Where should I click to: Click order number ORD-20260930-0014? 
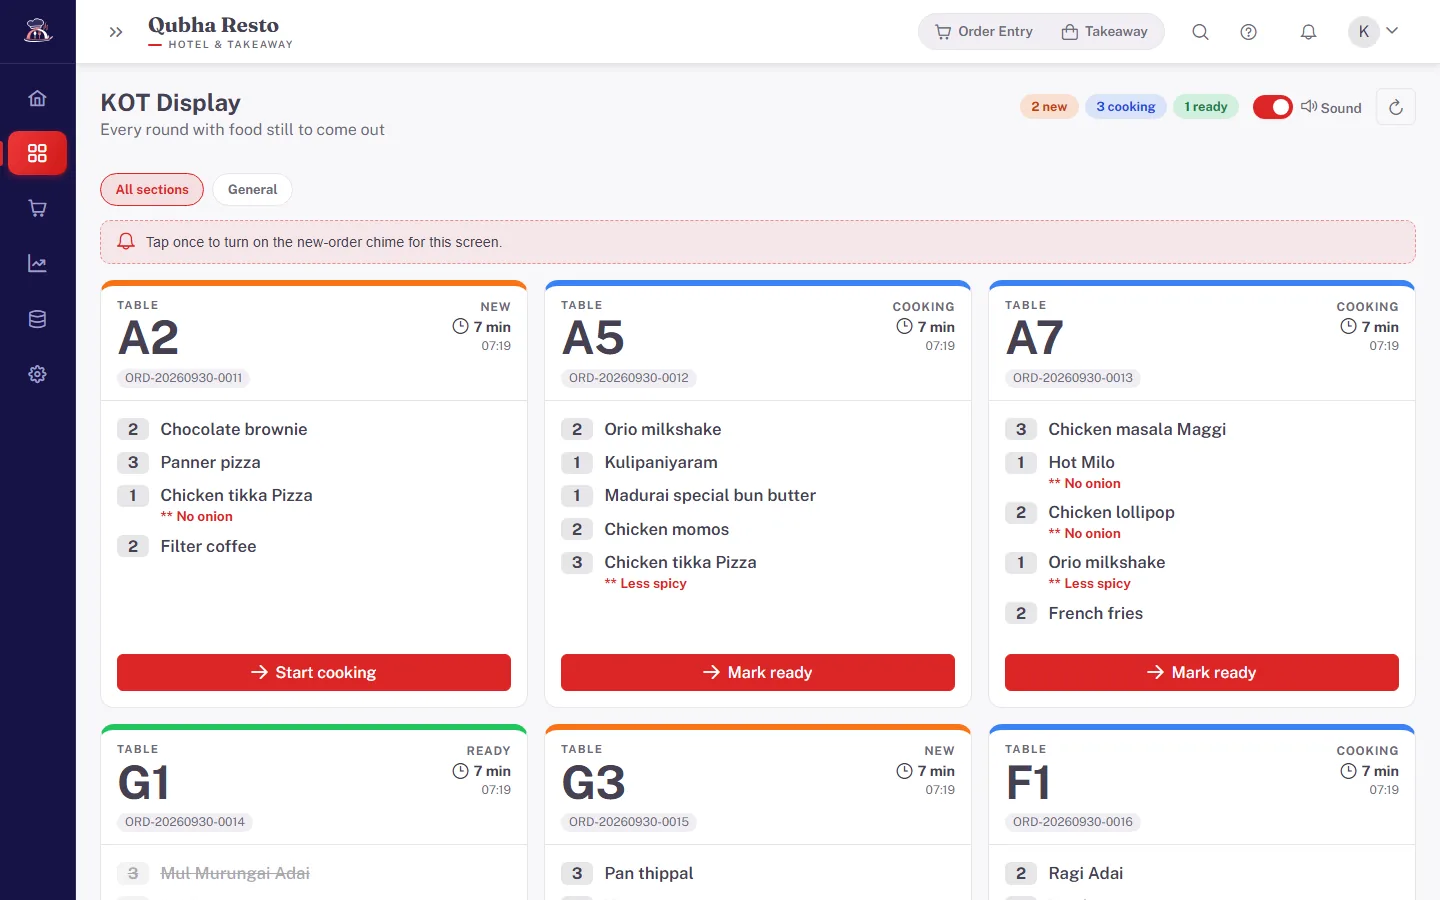point(185,822)
